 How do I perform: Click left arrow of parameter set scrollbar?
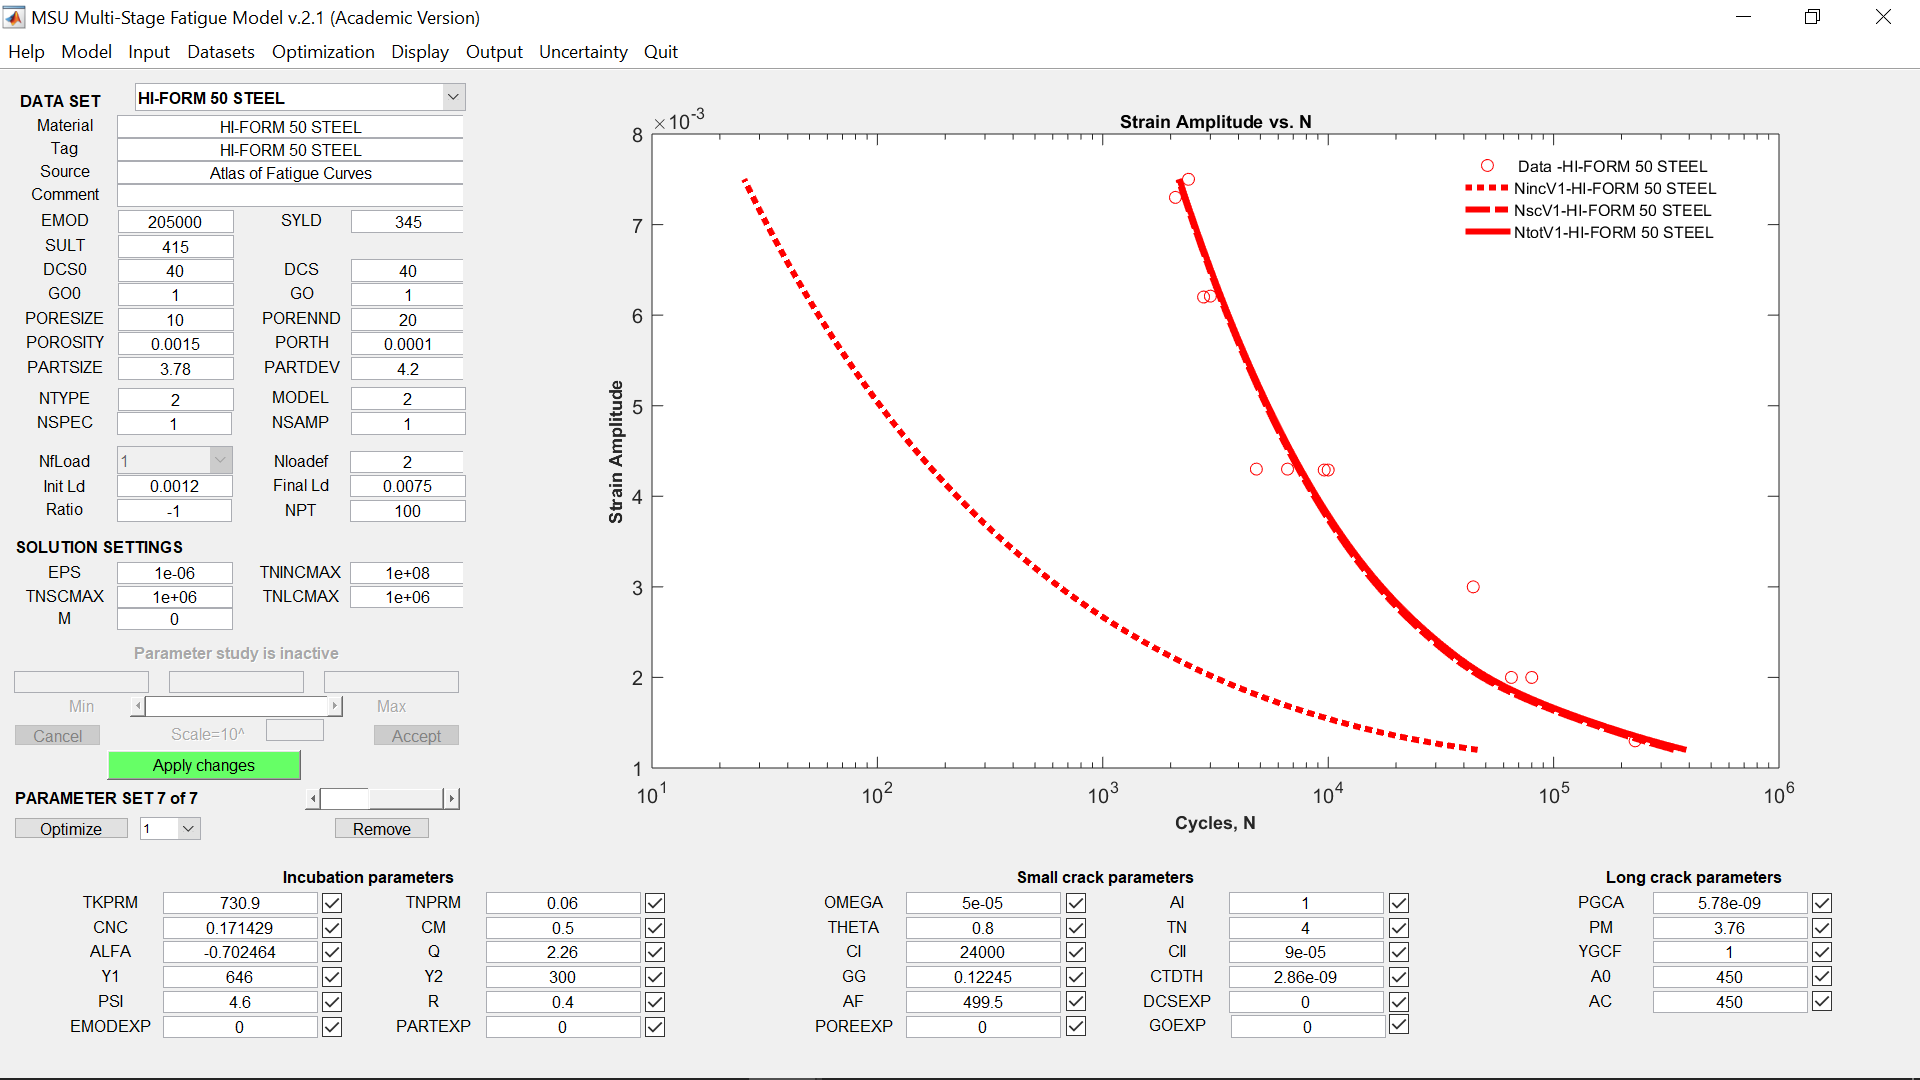click(x=313, y=798)
